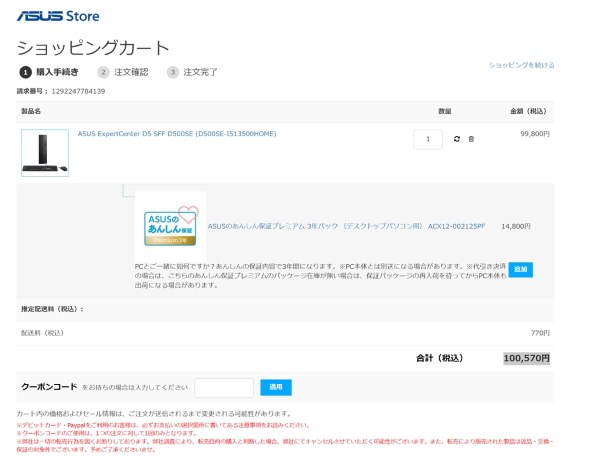Open the ASUS Anshin warranty badge image

pyautogui.click(x=170, y=226)
